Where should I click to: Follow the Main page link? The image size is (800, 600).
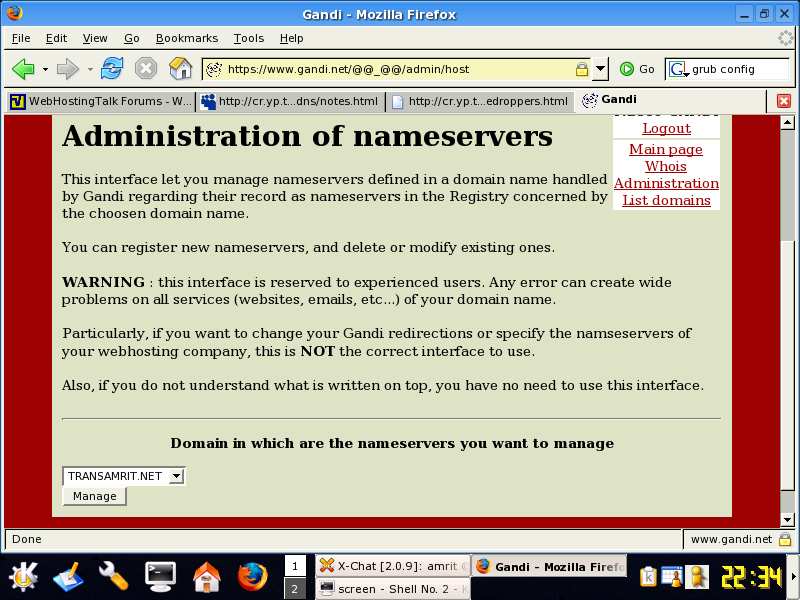pos(666,149)
